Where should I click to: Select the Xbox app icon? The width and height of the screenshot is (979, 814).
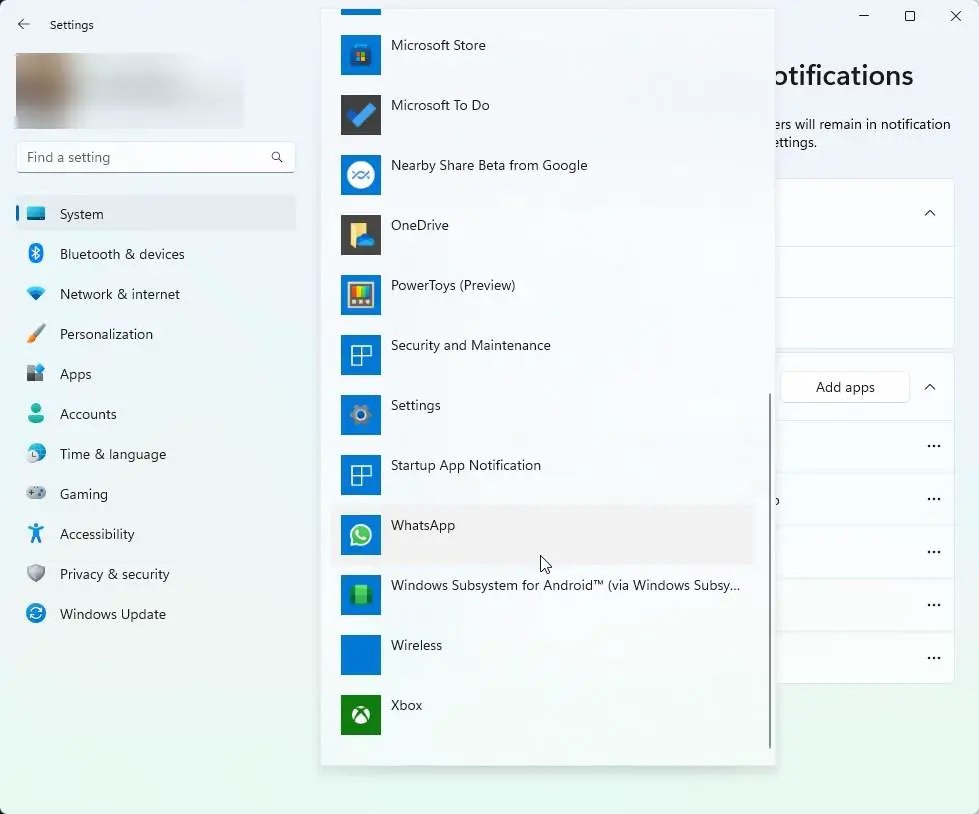click(x=361, y=714)
